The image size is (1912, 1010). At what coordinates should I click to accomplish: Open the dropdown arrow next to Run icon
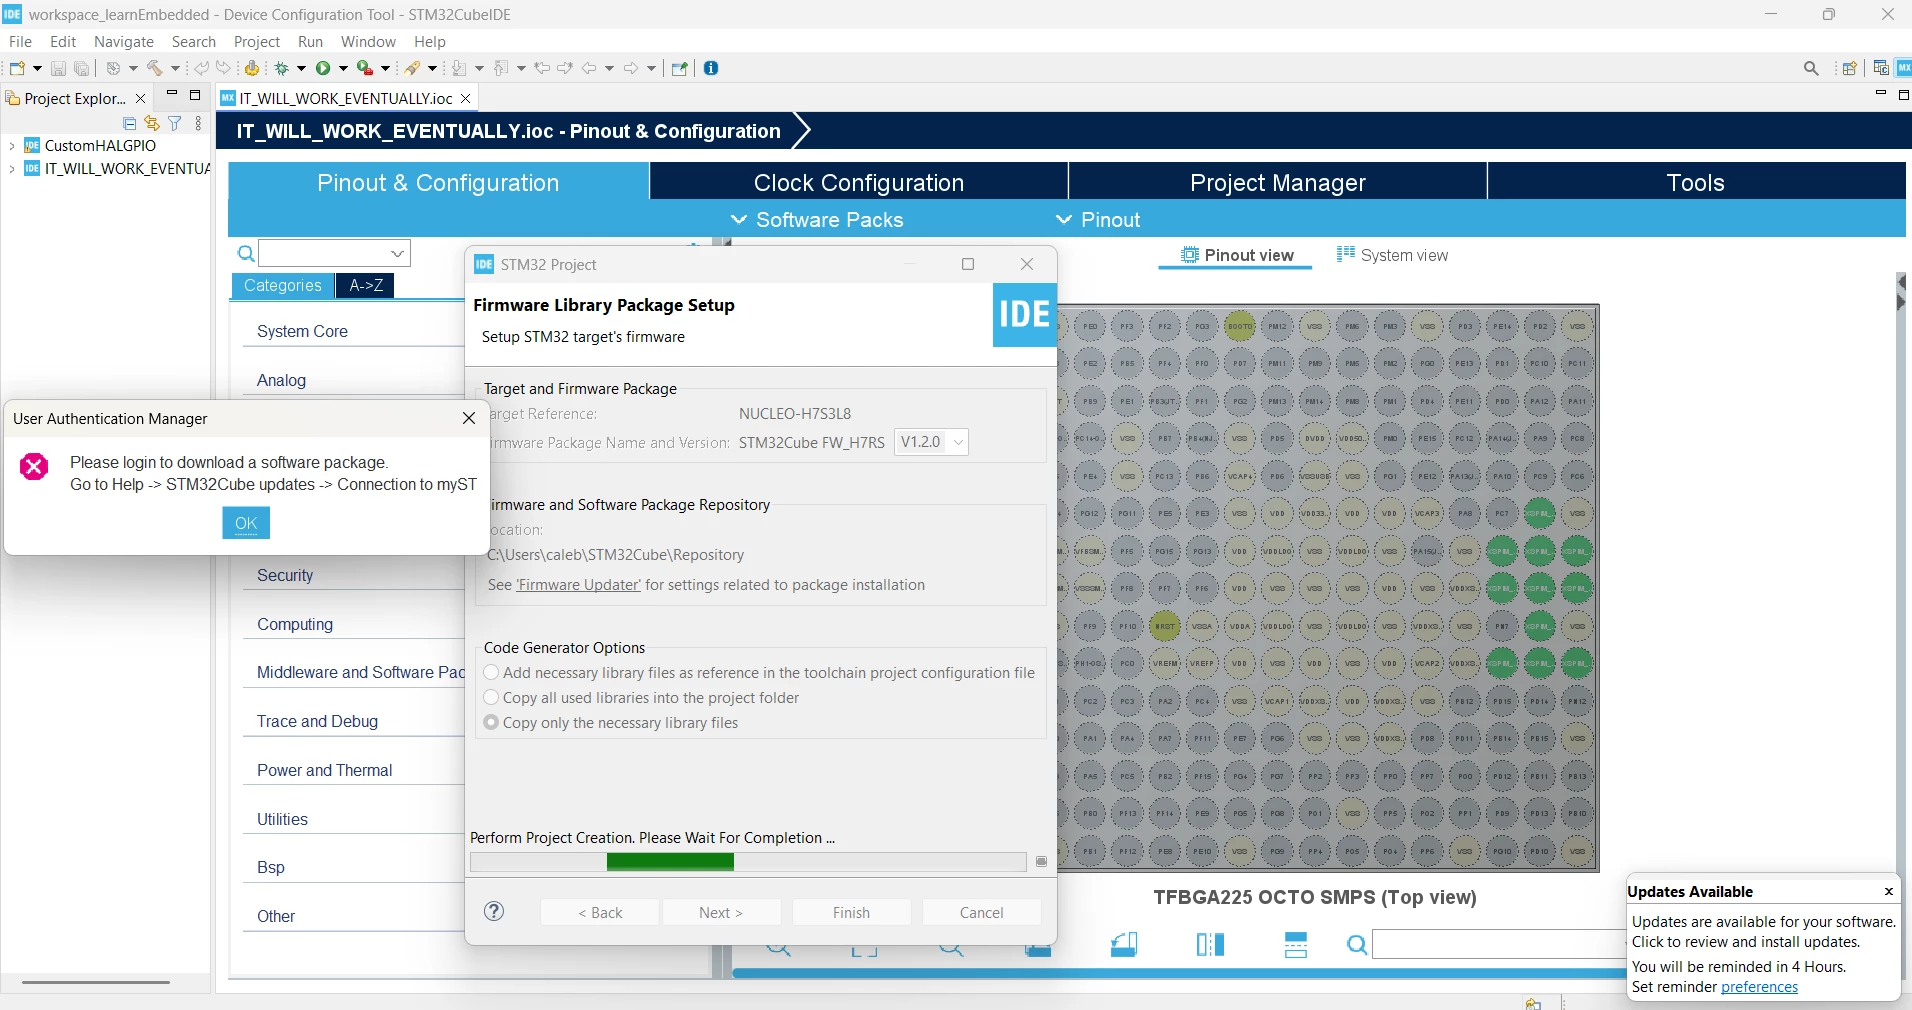click(343, 68)
